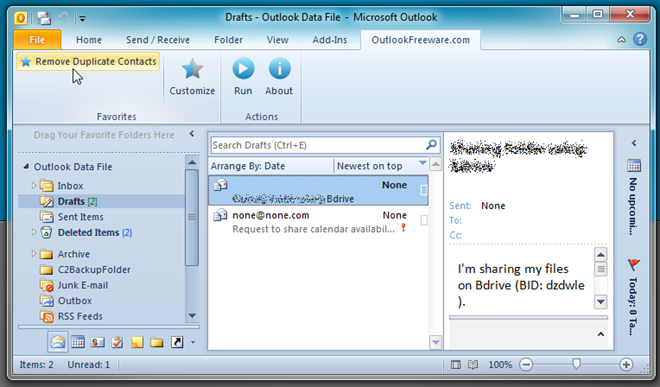Click scroll down arrow in the message list
Image resolution: width=660 pixels, height=387 pixels.
click(x=436, y=342)
